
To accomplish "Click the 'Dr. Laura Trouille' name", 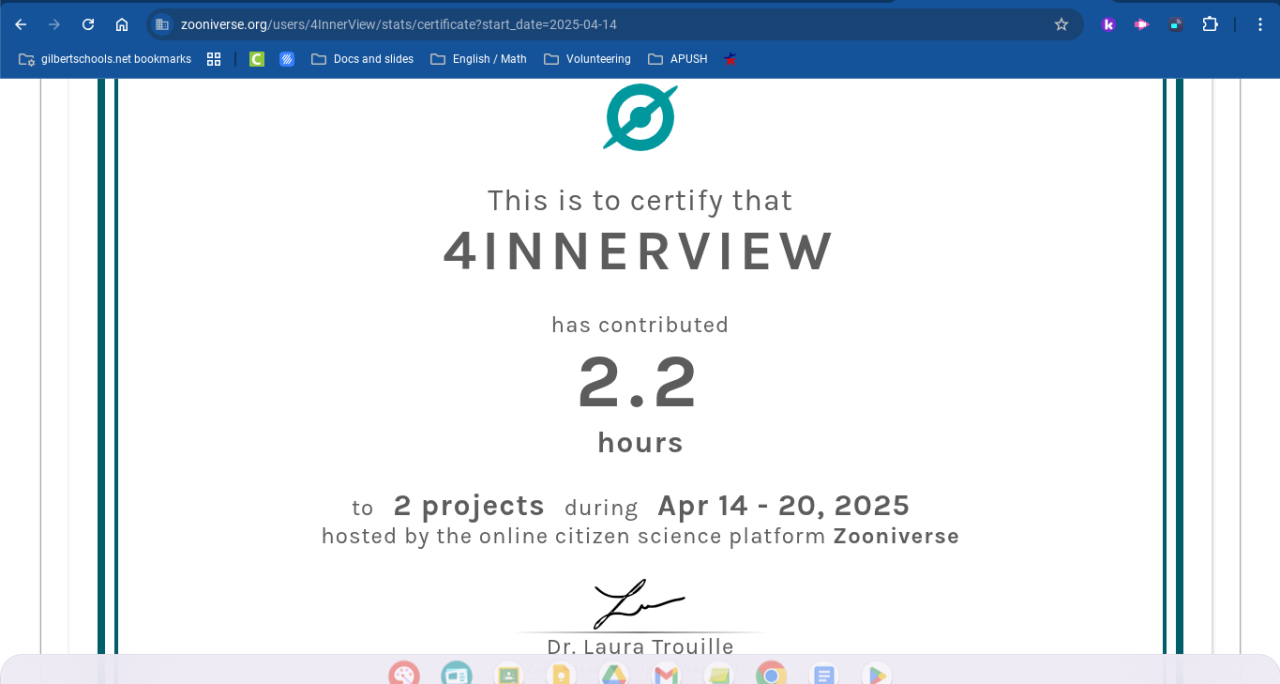I will (640, 646).
